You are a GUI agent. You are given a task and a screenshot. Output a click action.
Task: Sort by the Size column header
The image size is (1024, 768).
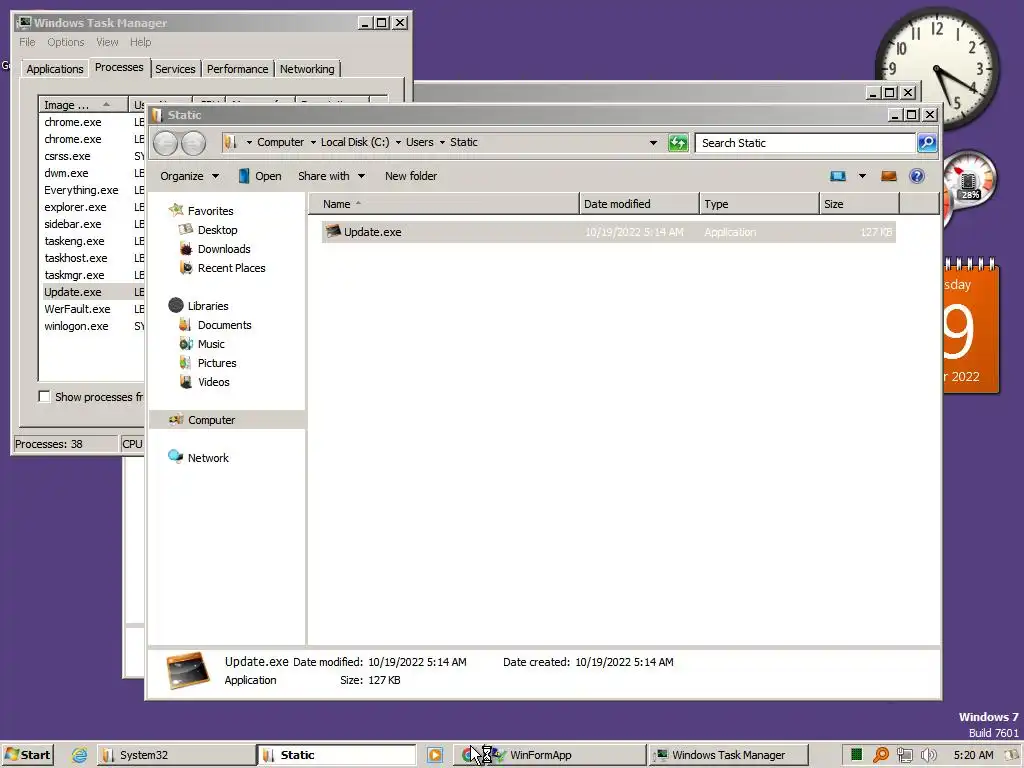coord(859,204)
